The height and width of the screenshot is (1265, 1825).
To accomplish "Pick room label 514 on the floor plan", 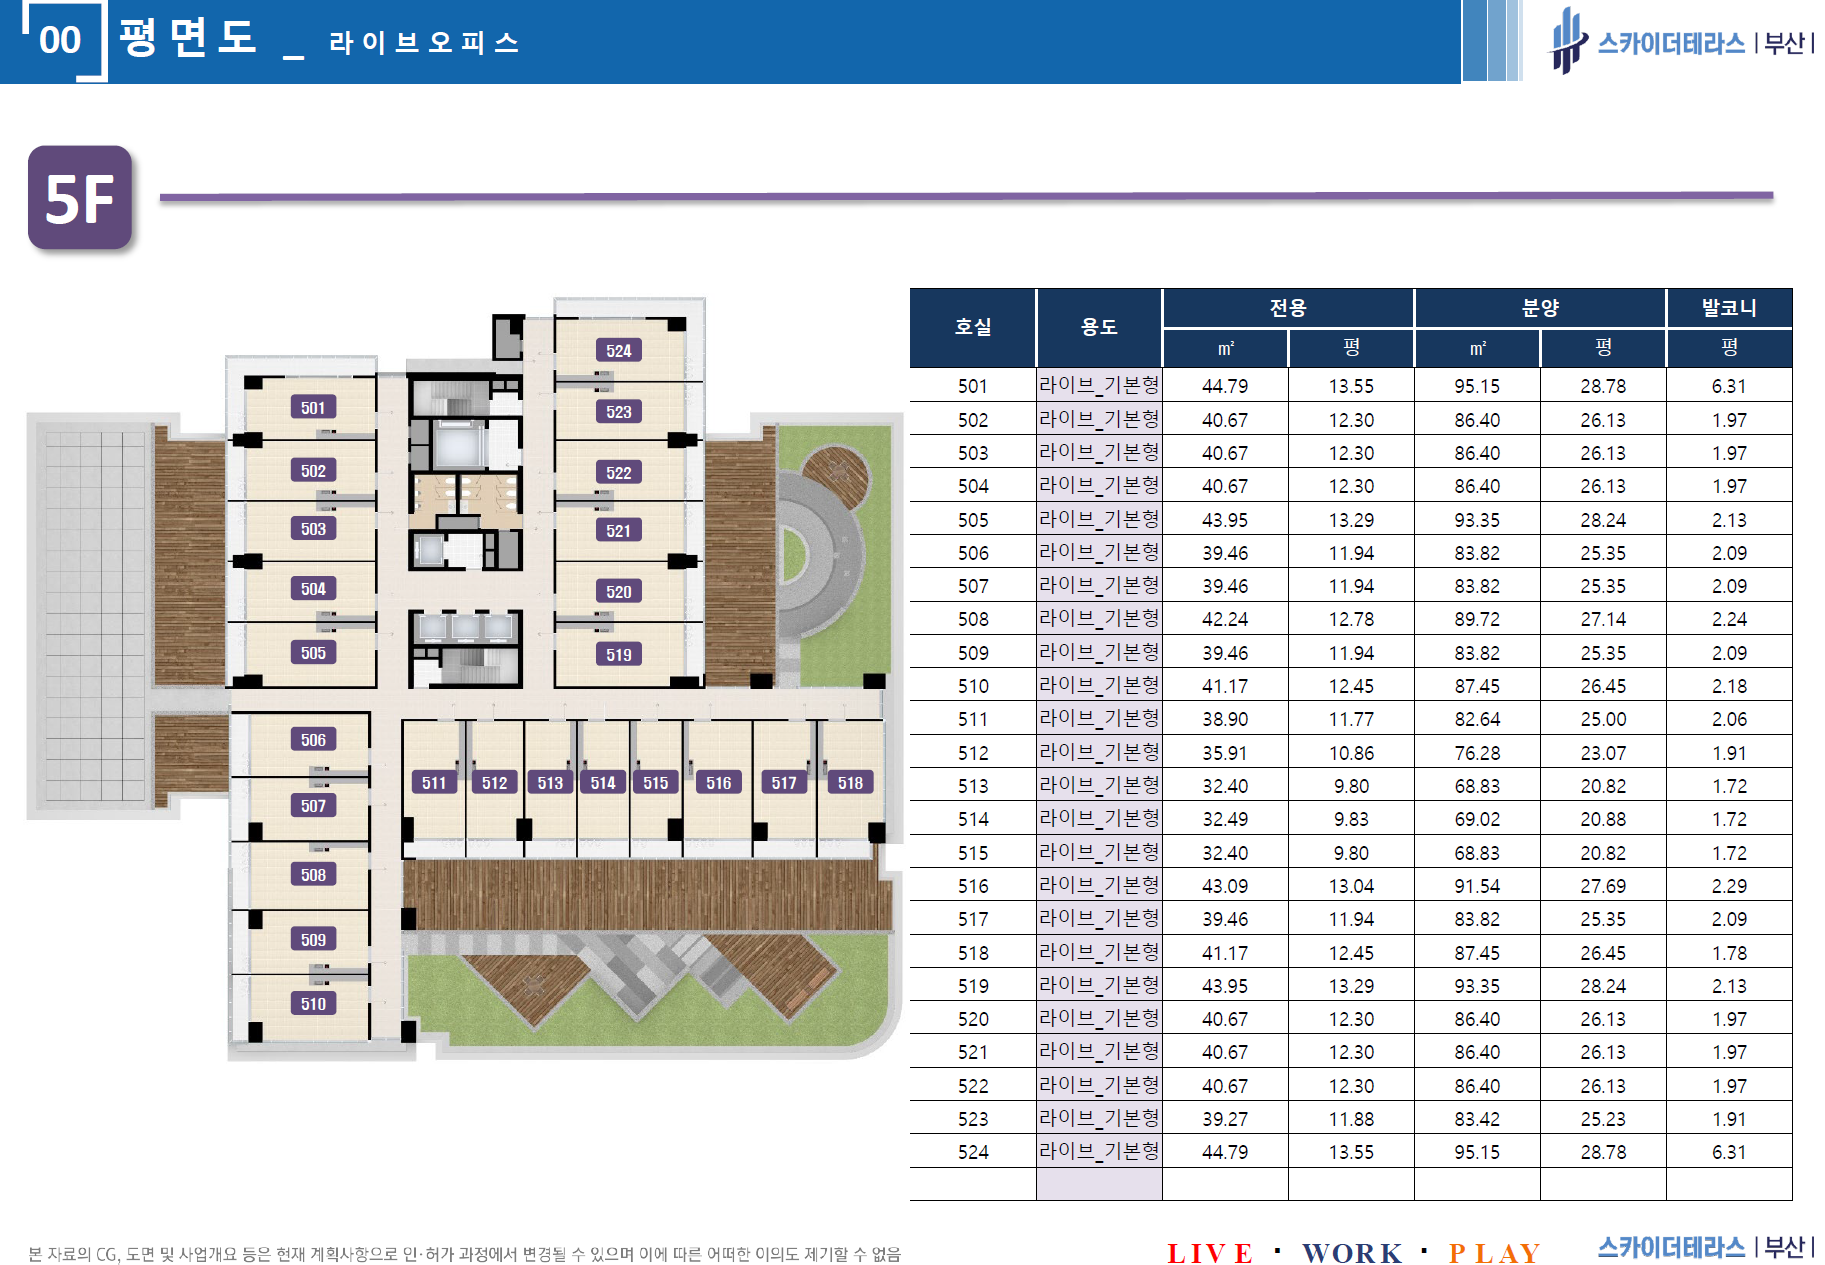I will [603, 782].
